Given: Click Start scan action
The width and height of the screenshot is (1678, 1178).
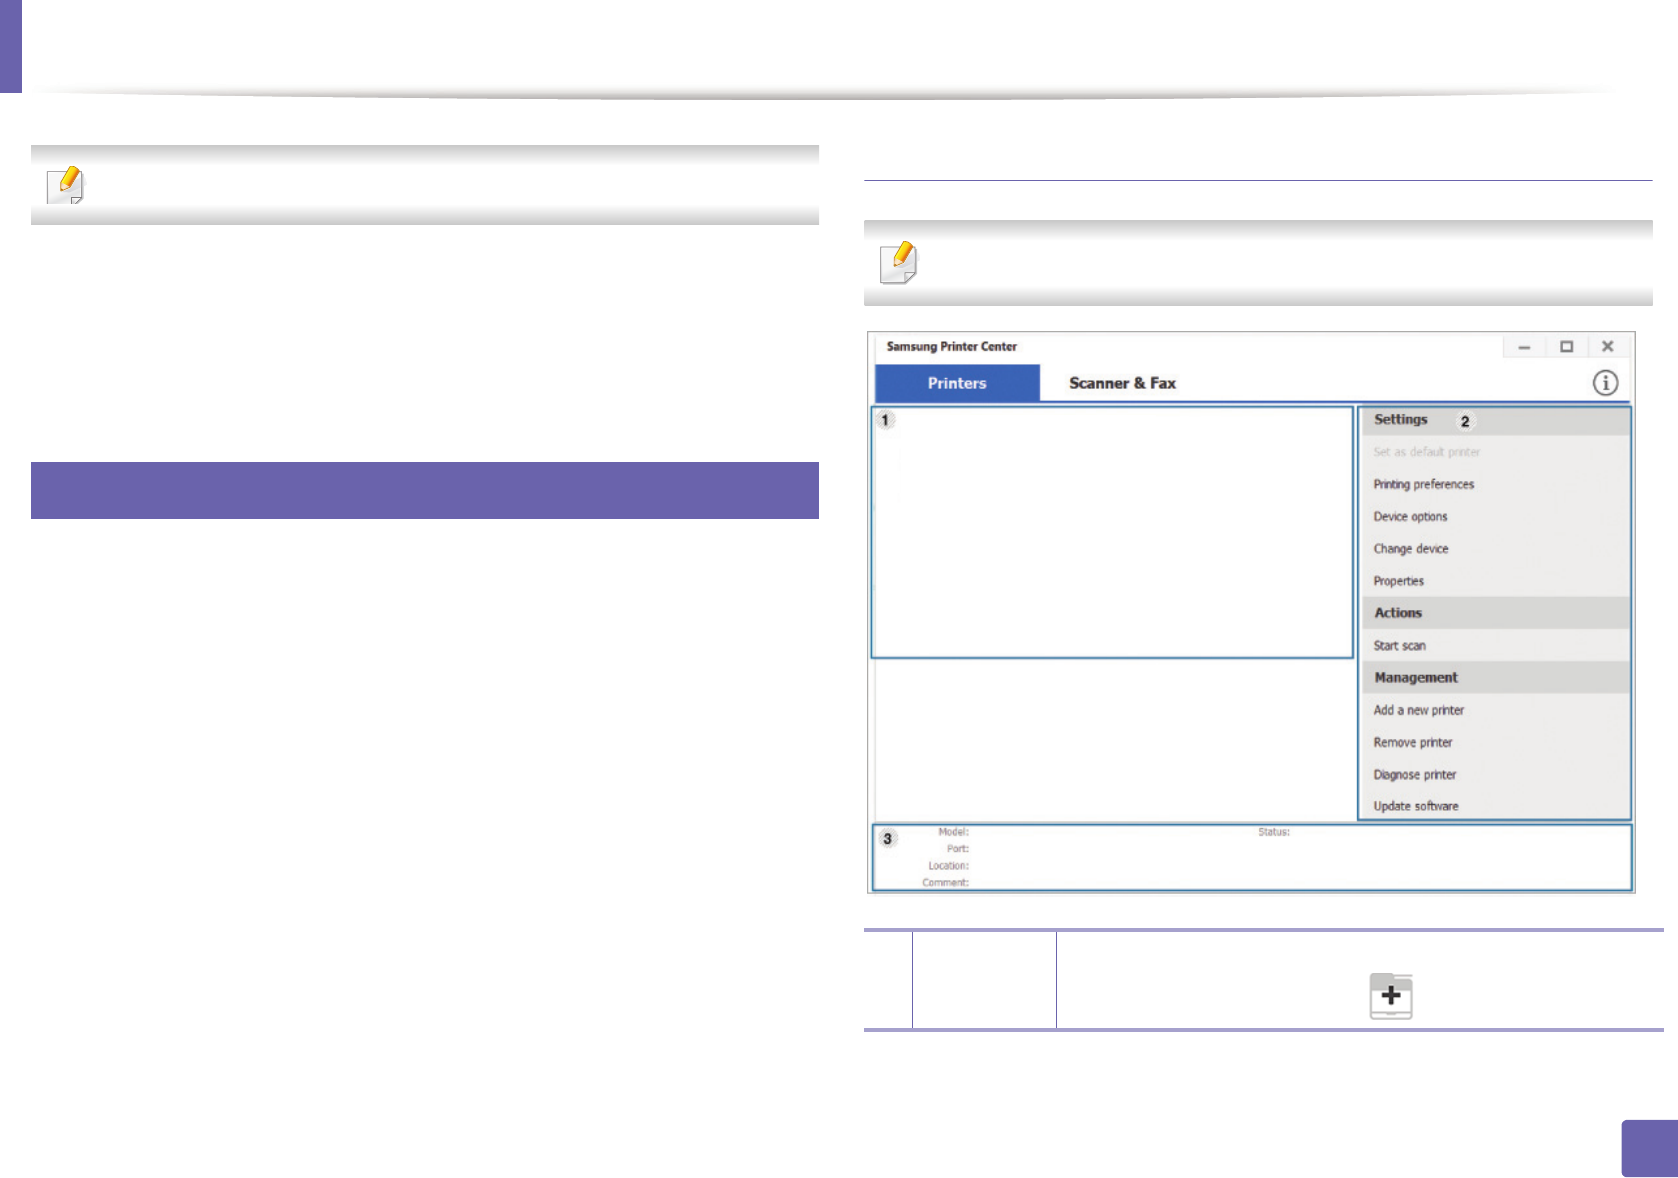Looking at the screenshot, I should 1399,646.
